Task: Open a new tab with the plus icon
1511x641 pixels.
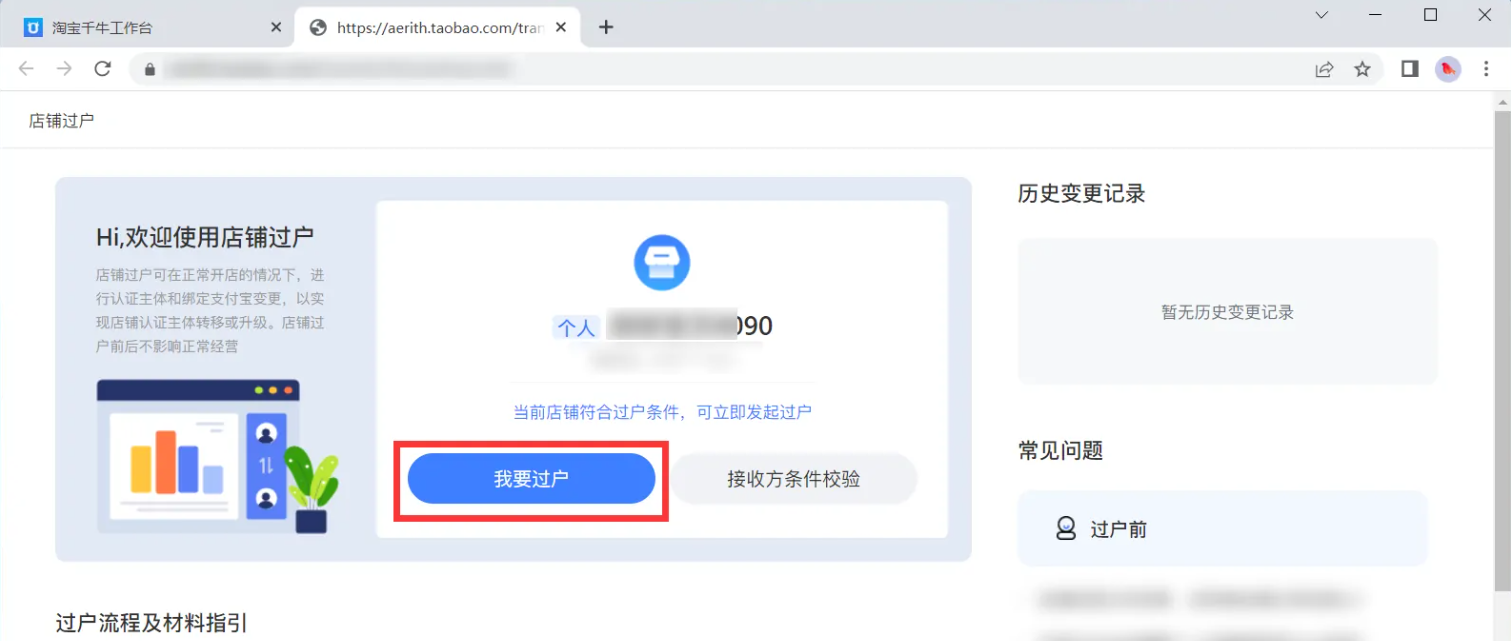Action: click(x=606, y=27)
